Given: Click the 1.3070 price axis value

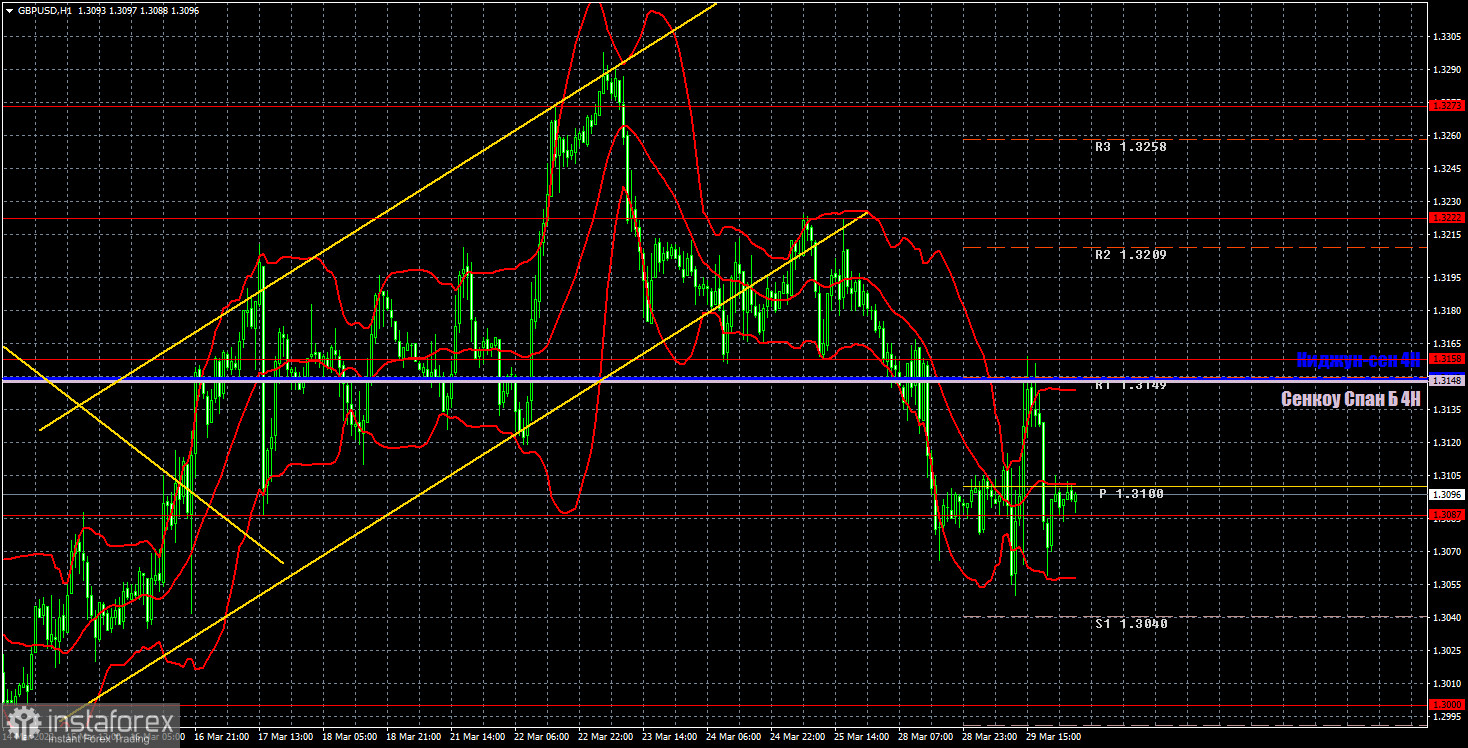Looking at the screenshot, I should [x=1446, y=551].
